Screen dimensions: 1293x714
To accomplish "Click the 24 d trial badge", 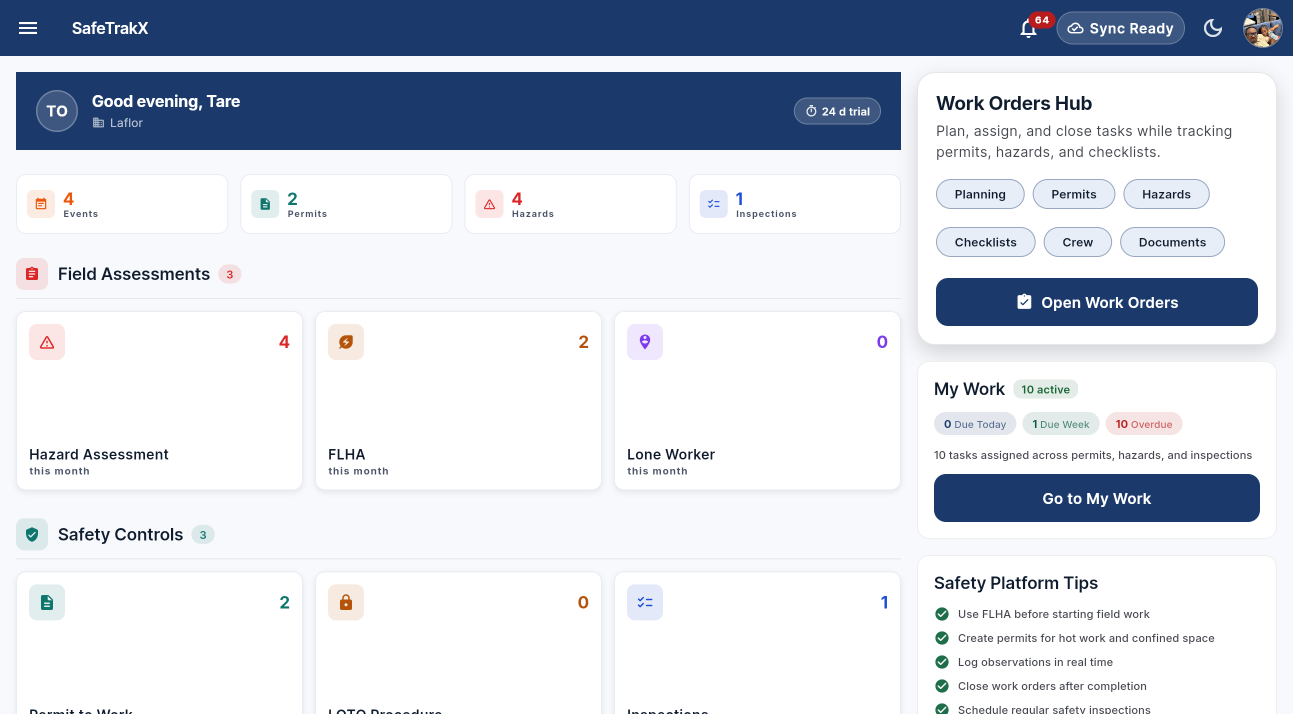I will 837,111.
